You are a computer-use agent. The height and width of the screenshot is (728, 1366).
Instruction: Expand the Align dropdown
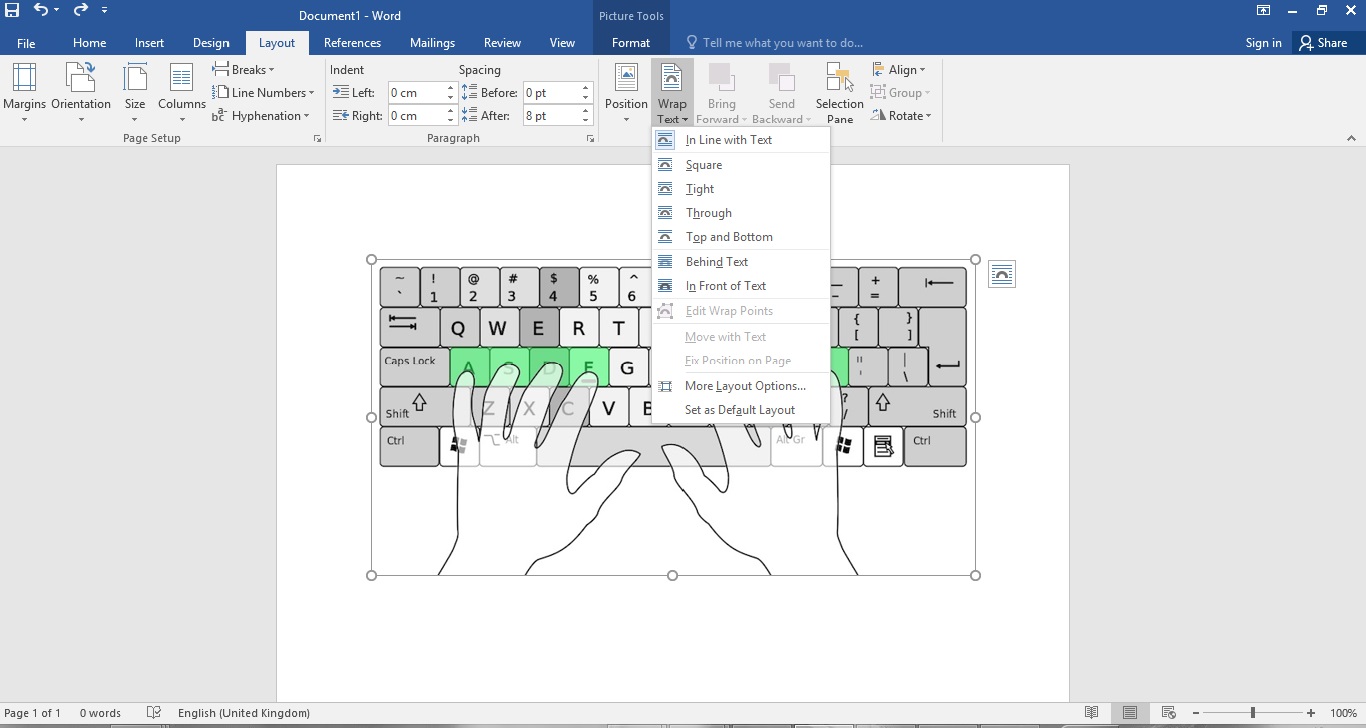pos(898,70)
